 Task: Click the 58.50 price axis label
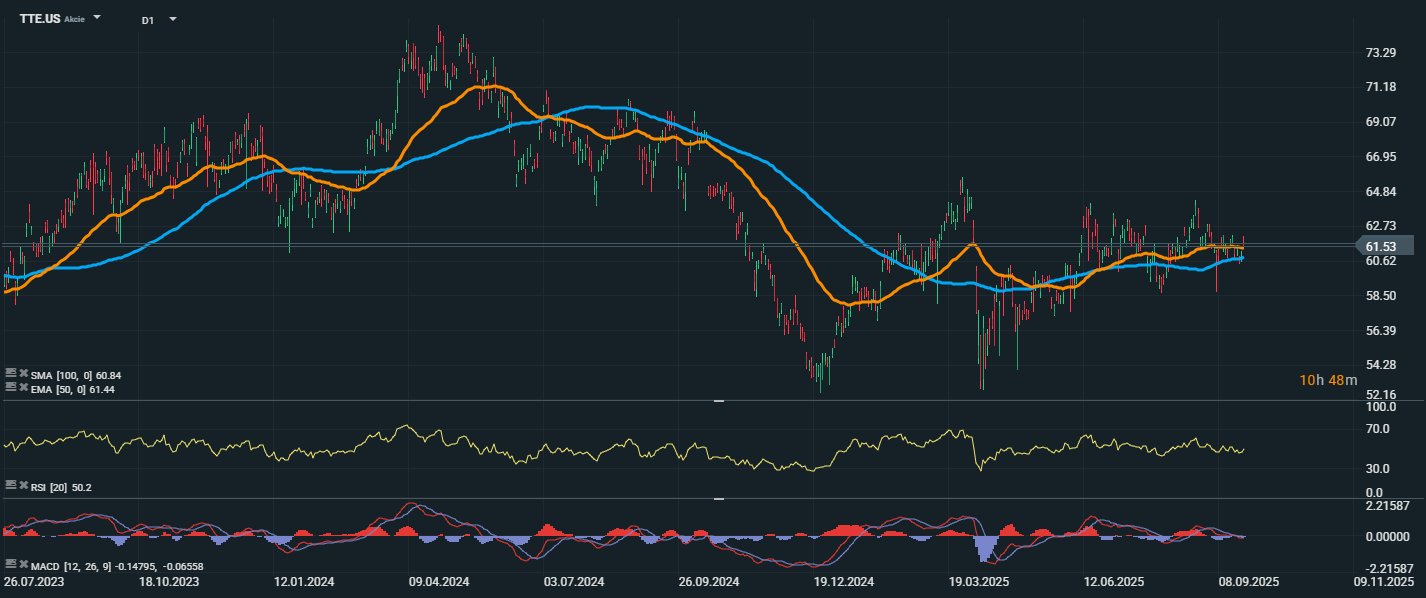[x=1380, y=296]
